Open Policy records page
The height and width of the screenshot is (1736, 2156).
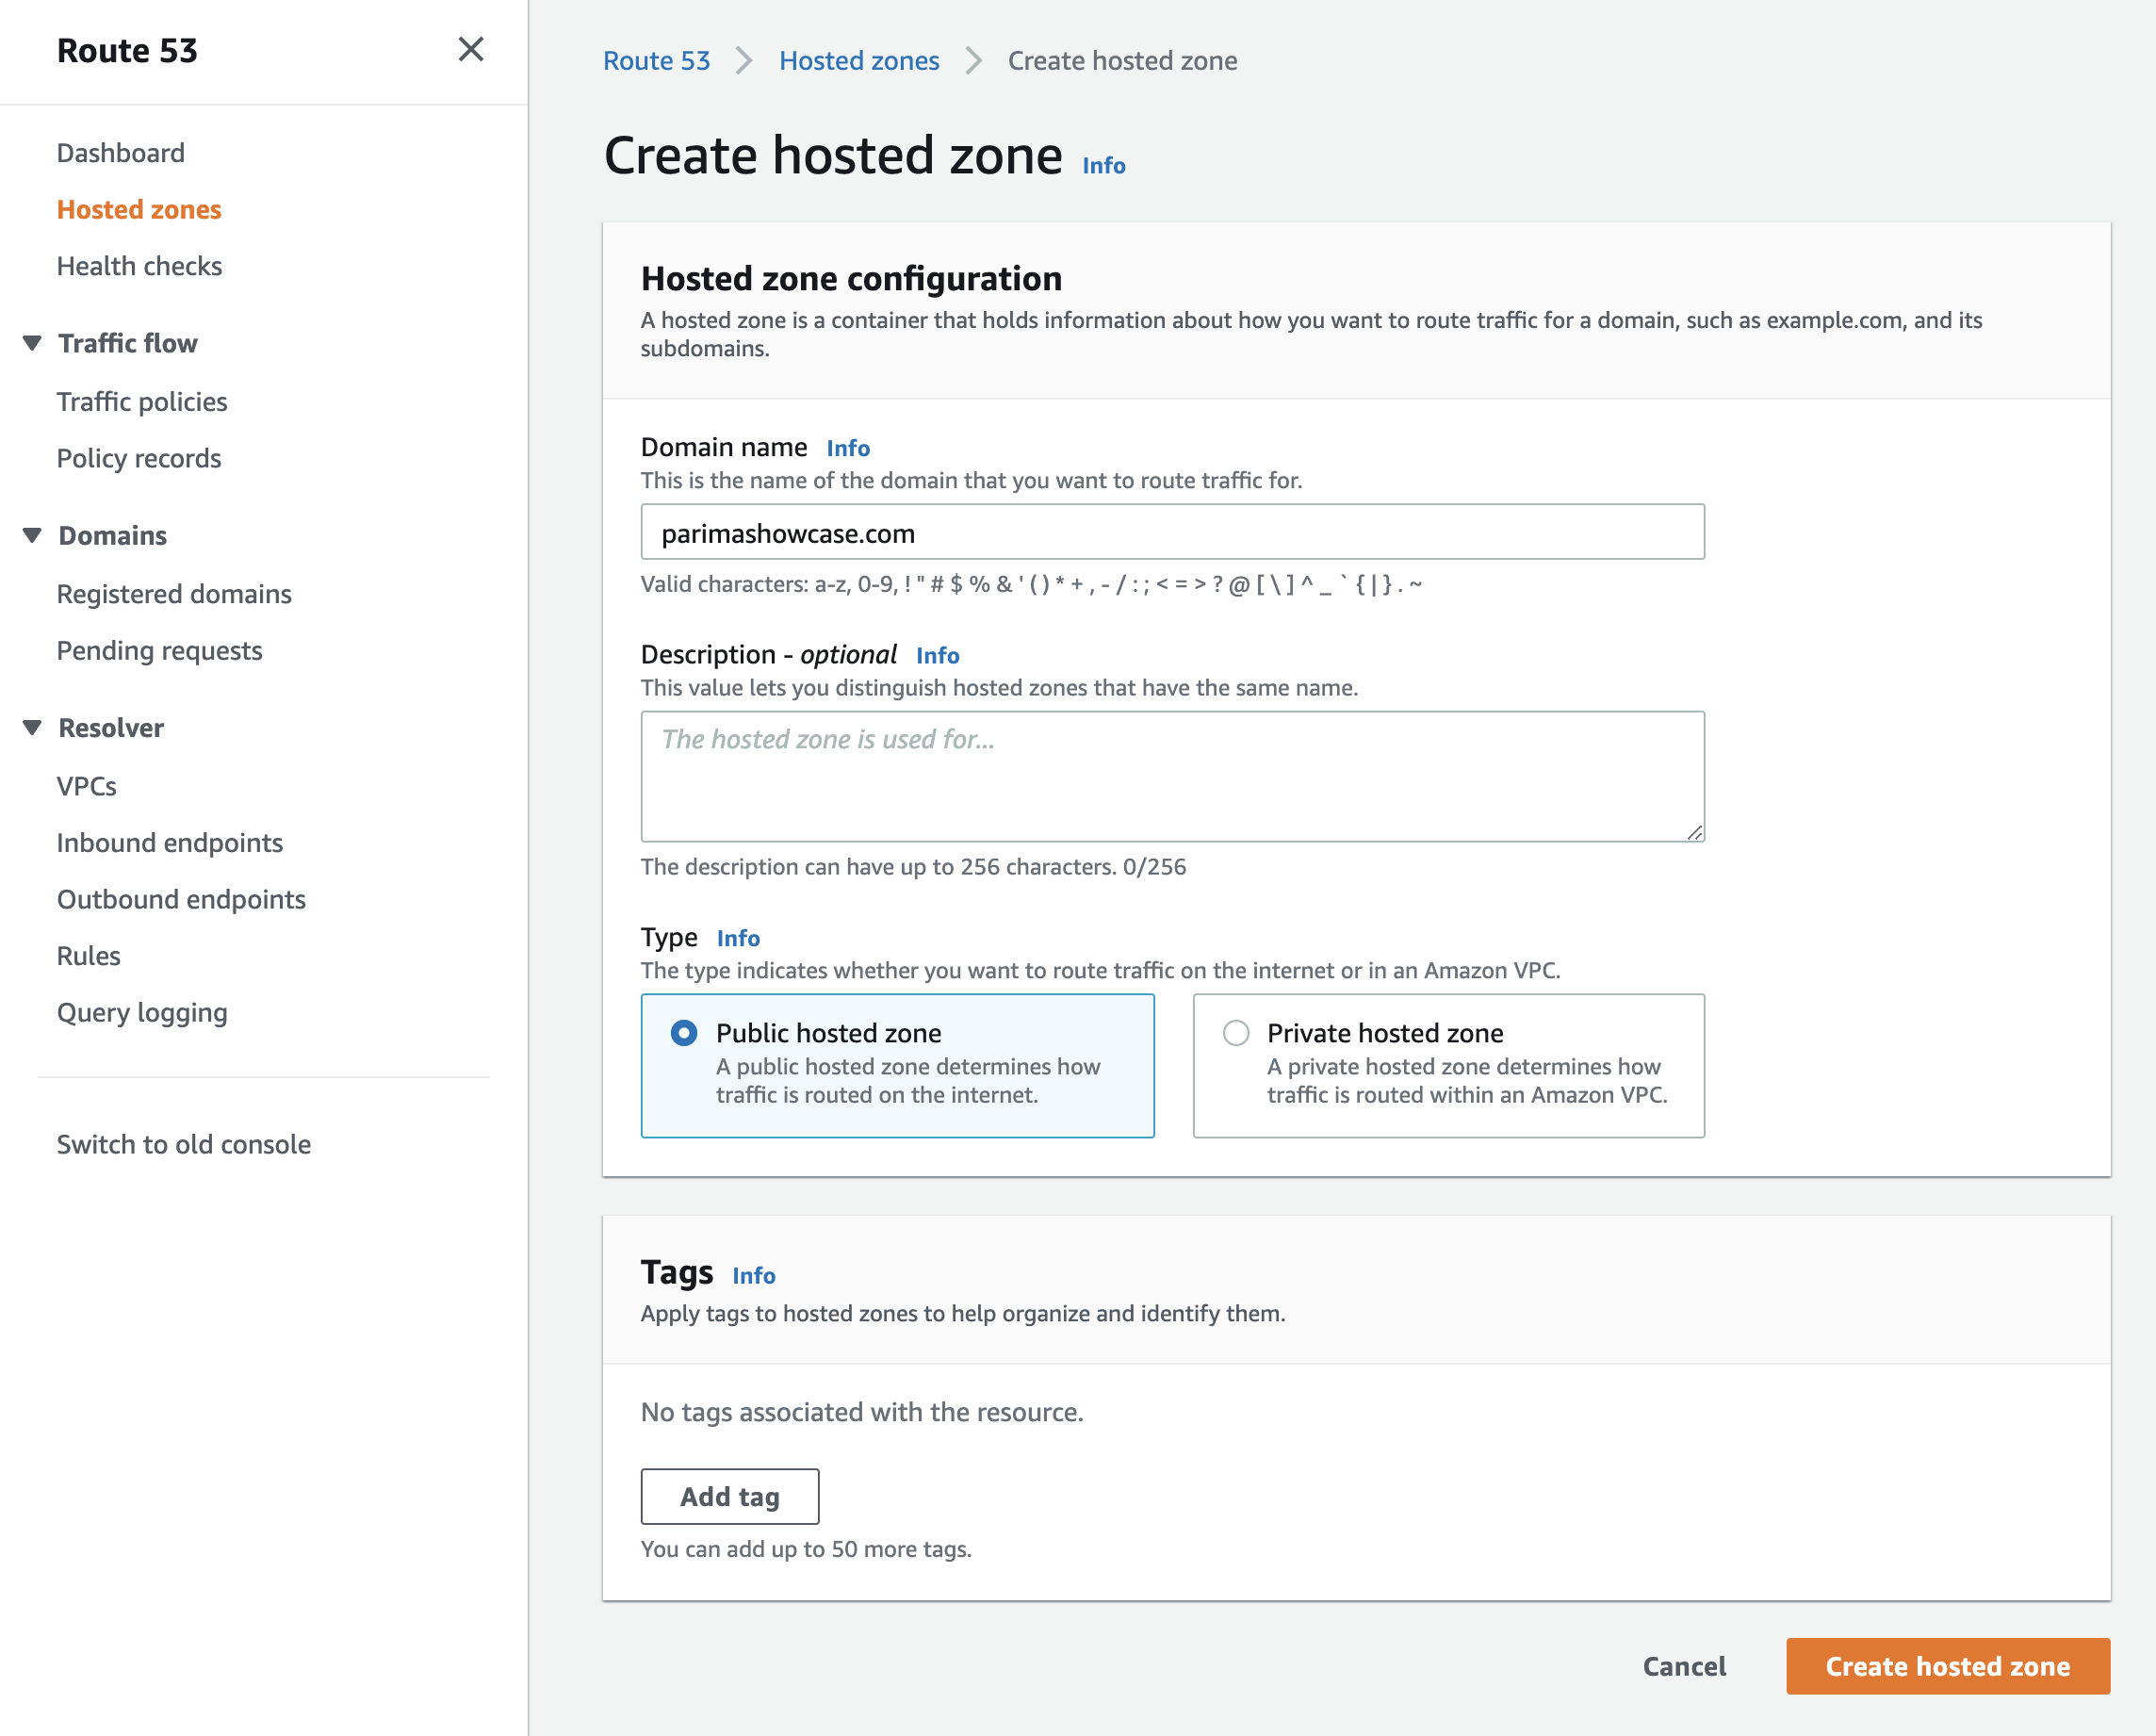pos(139,458)
